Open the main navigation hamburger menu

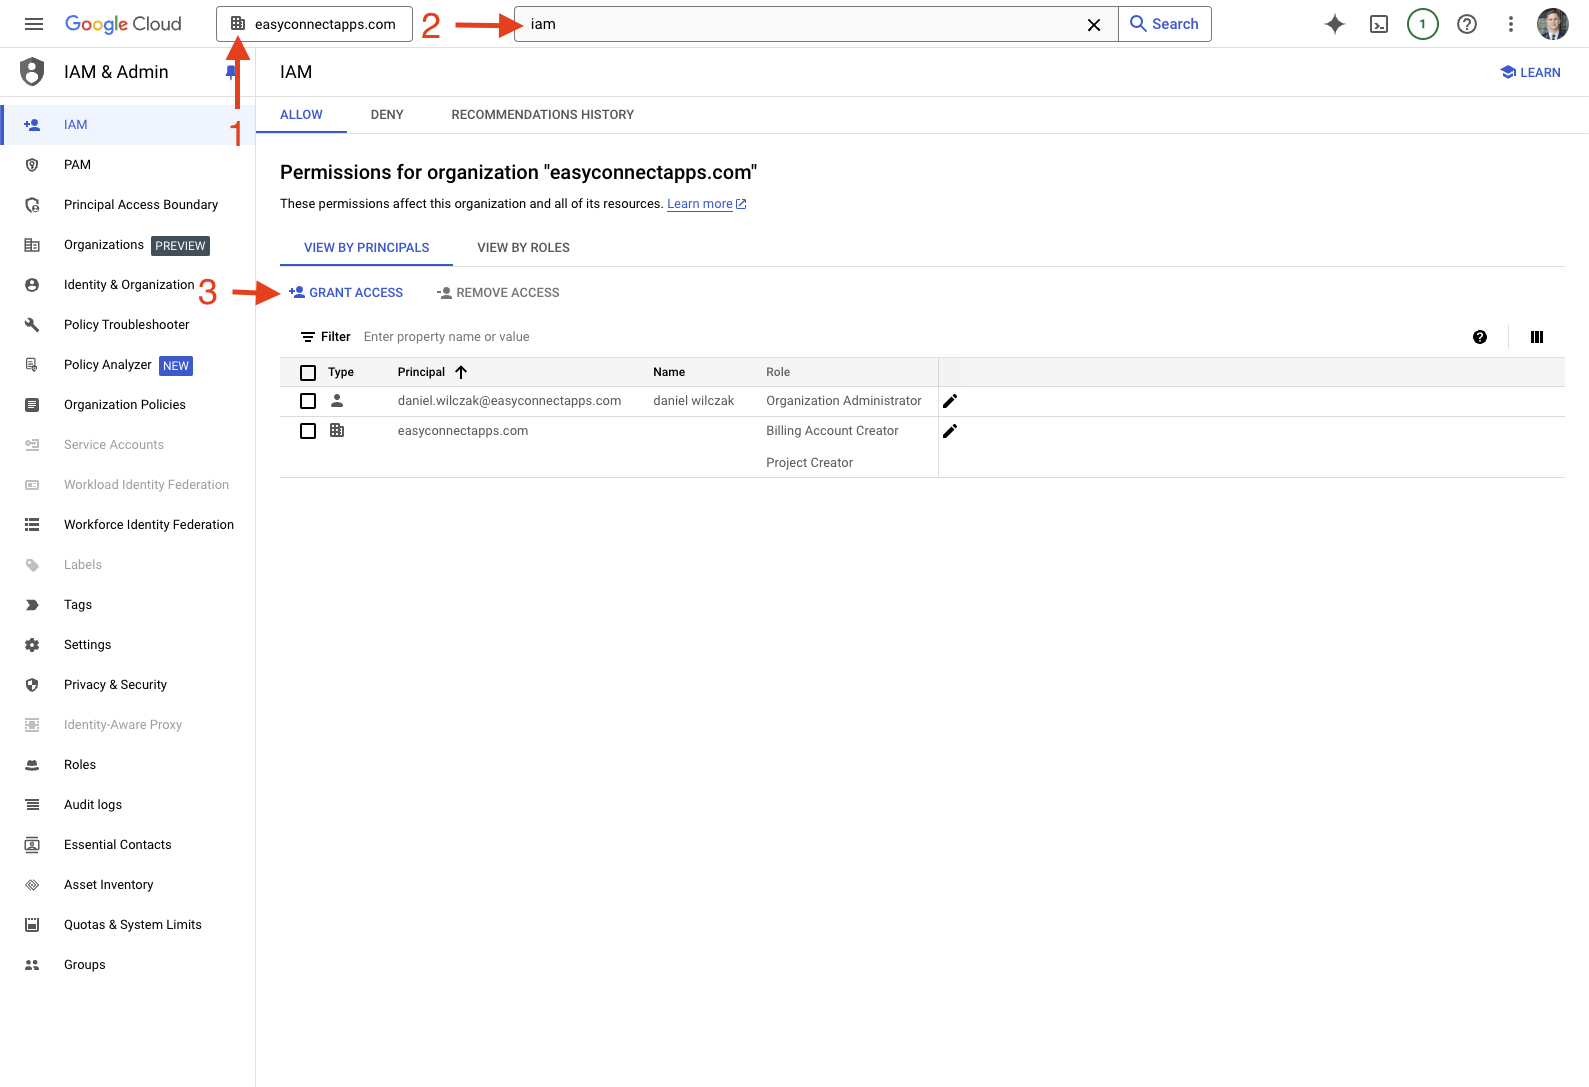[x=34, y=24]
